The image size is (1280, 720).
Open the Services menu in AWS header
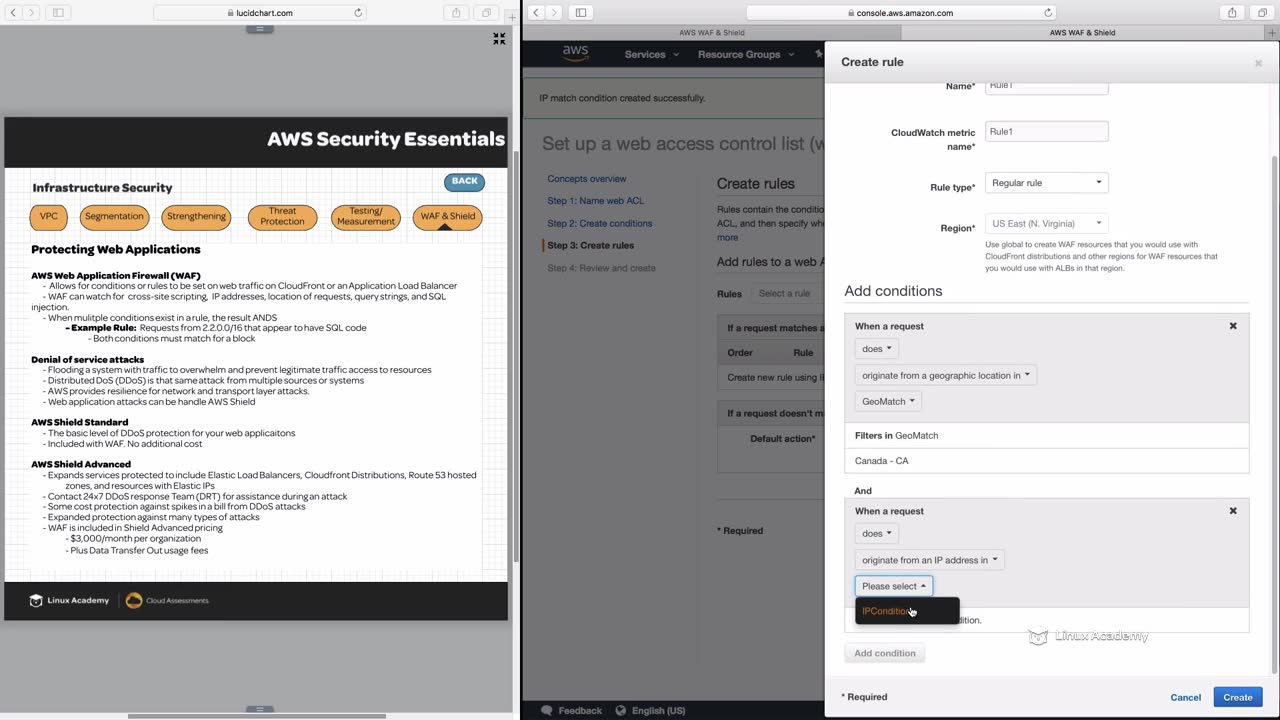click(x=651, y=54)
